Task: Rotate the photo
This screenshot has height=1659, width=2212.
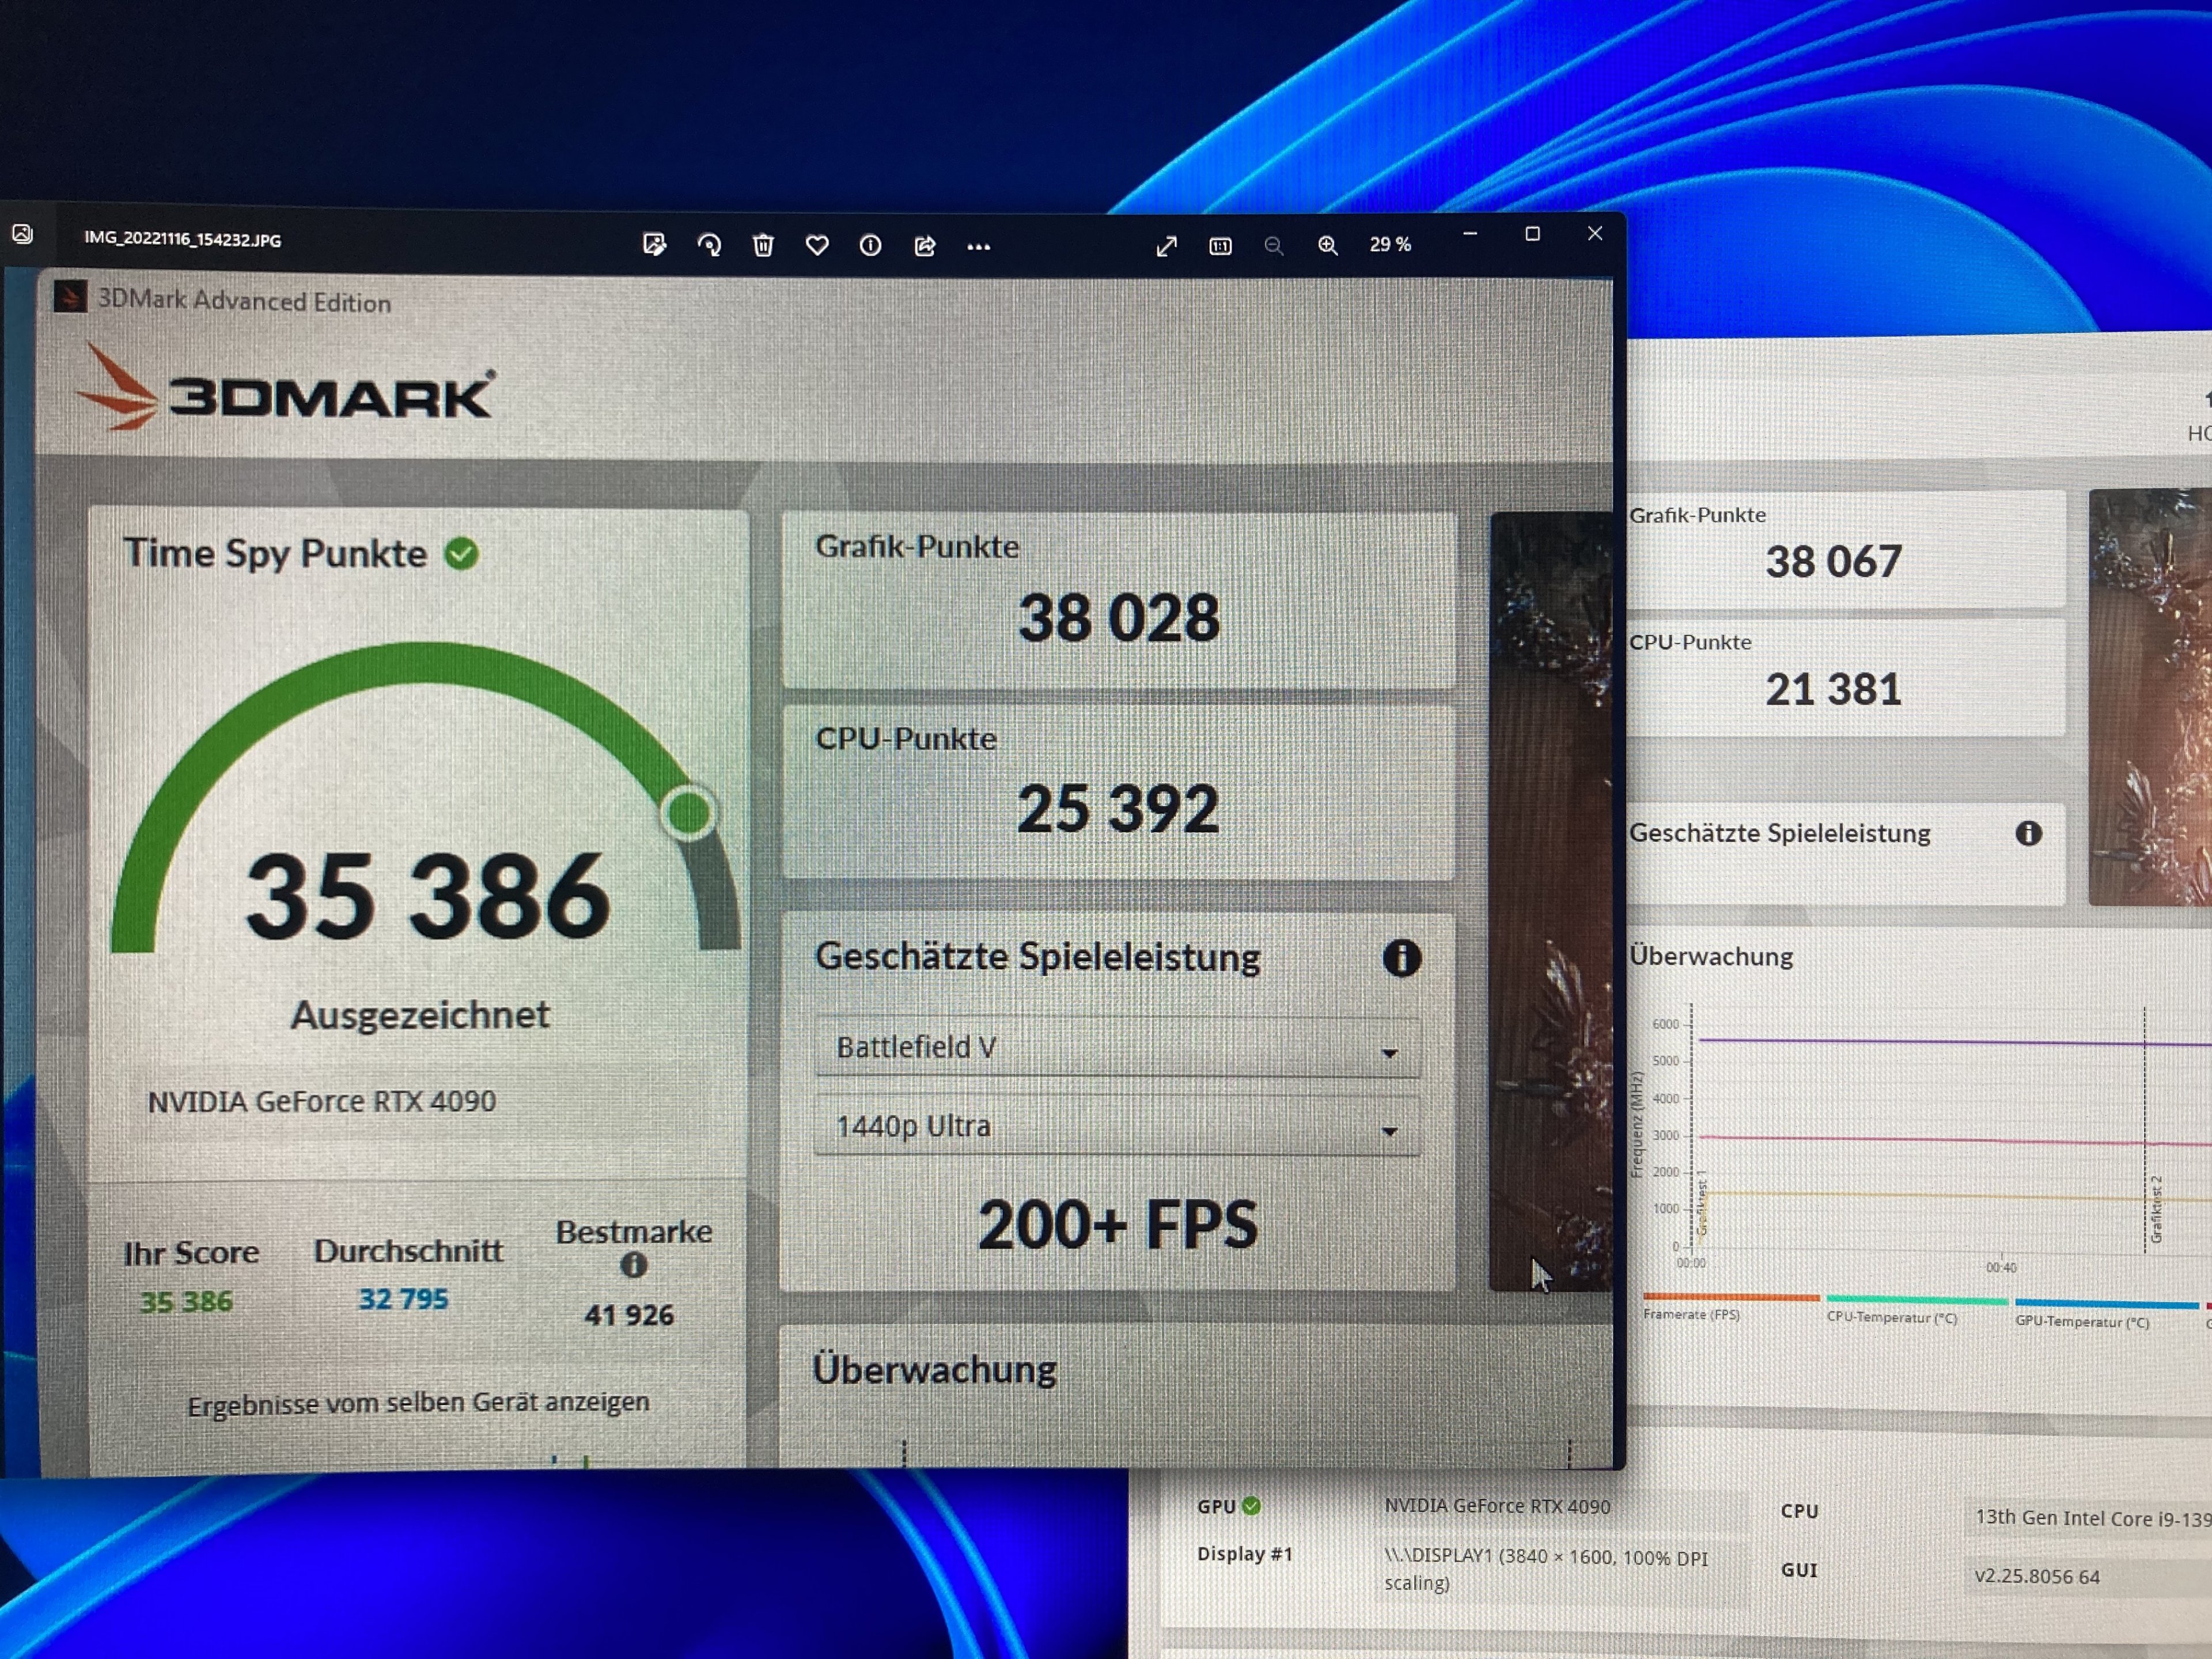Action: [709, 245]
